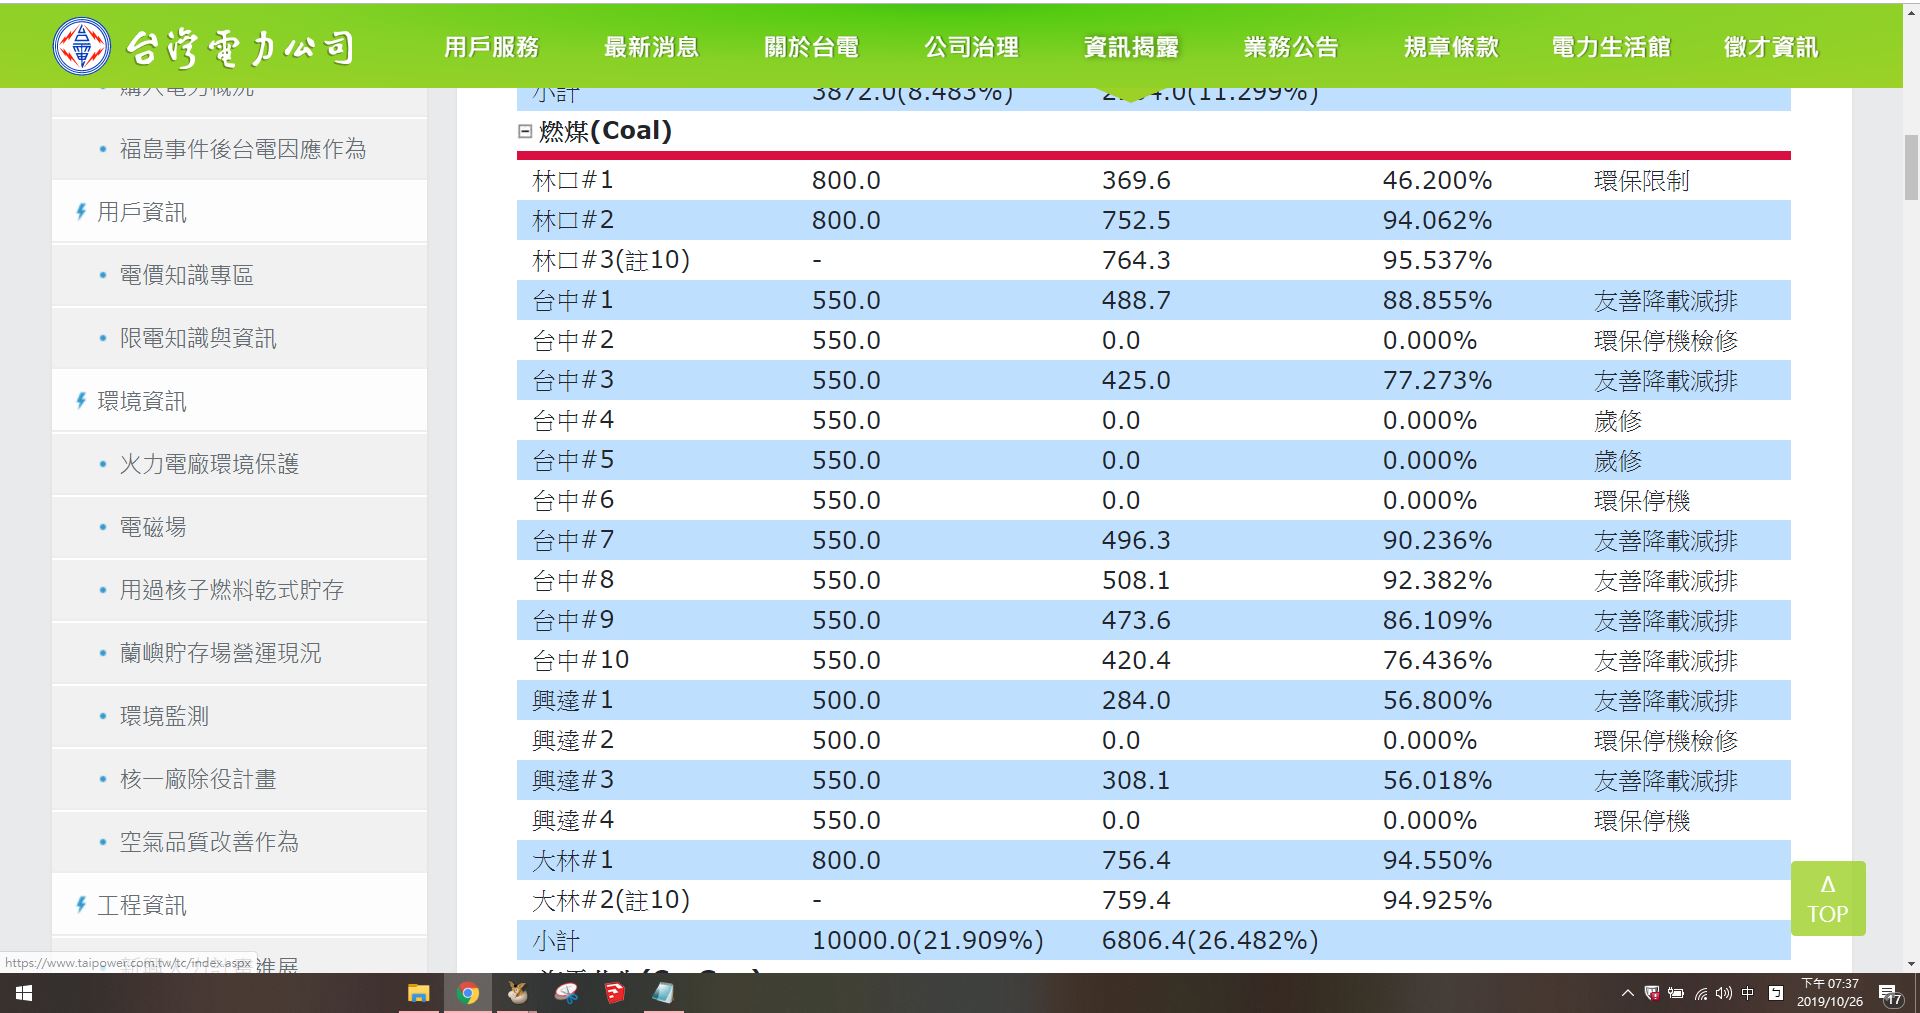
Task: Show hidden system tray icons
Action: (1627, 993)
